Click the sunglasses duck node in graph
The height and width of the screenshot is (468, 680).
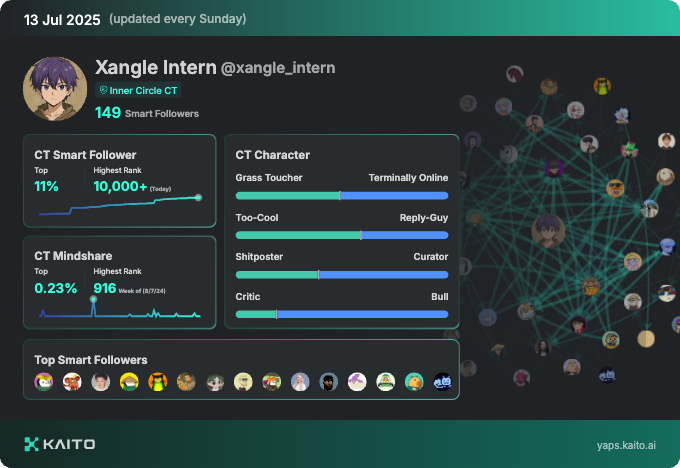[x=615, y=188]
